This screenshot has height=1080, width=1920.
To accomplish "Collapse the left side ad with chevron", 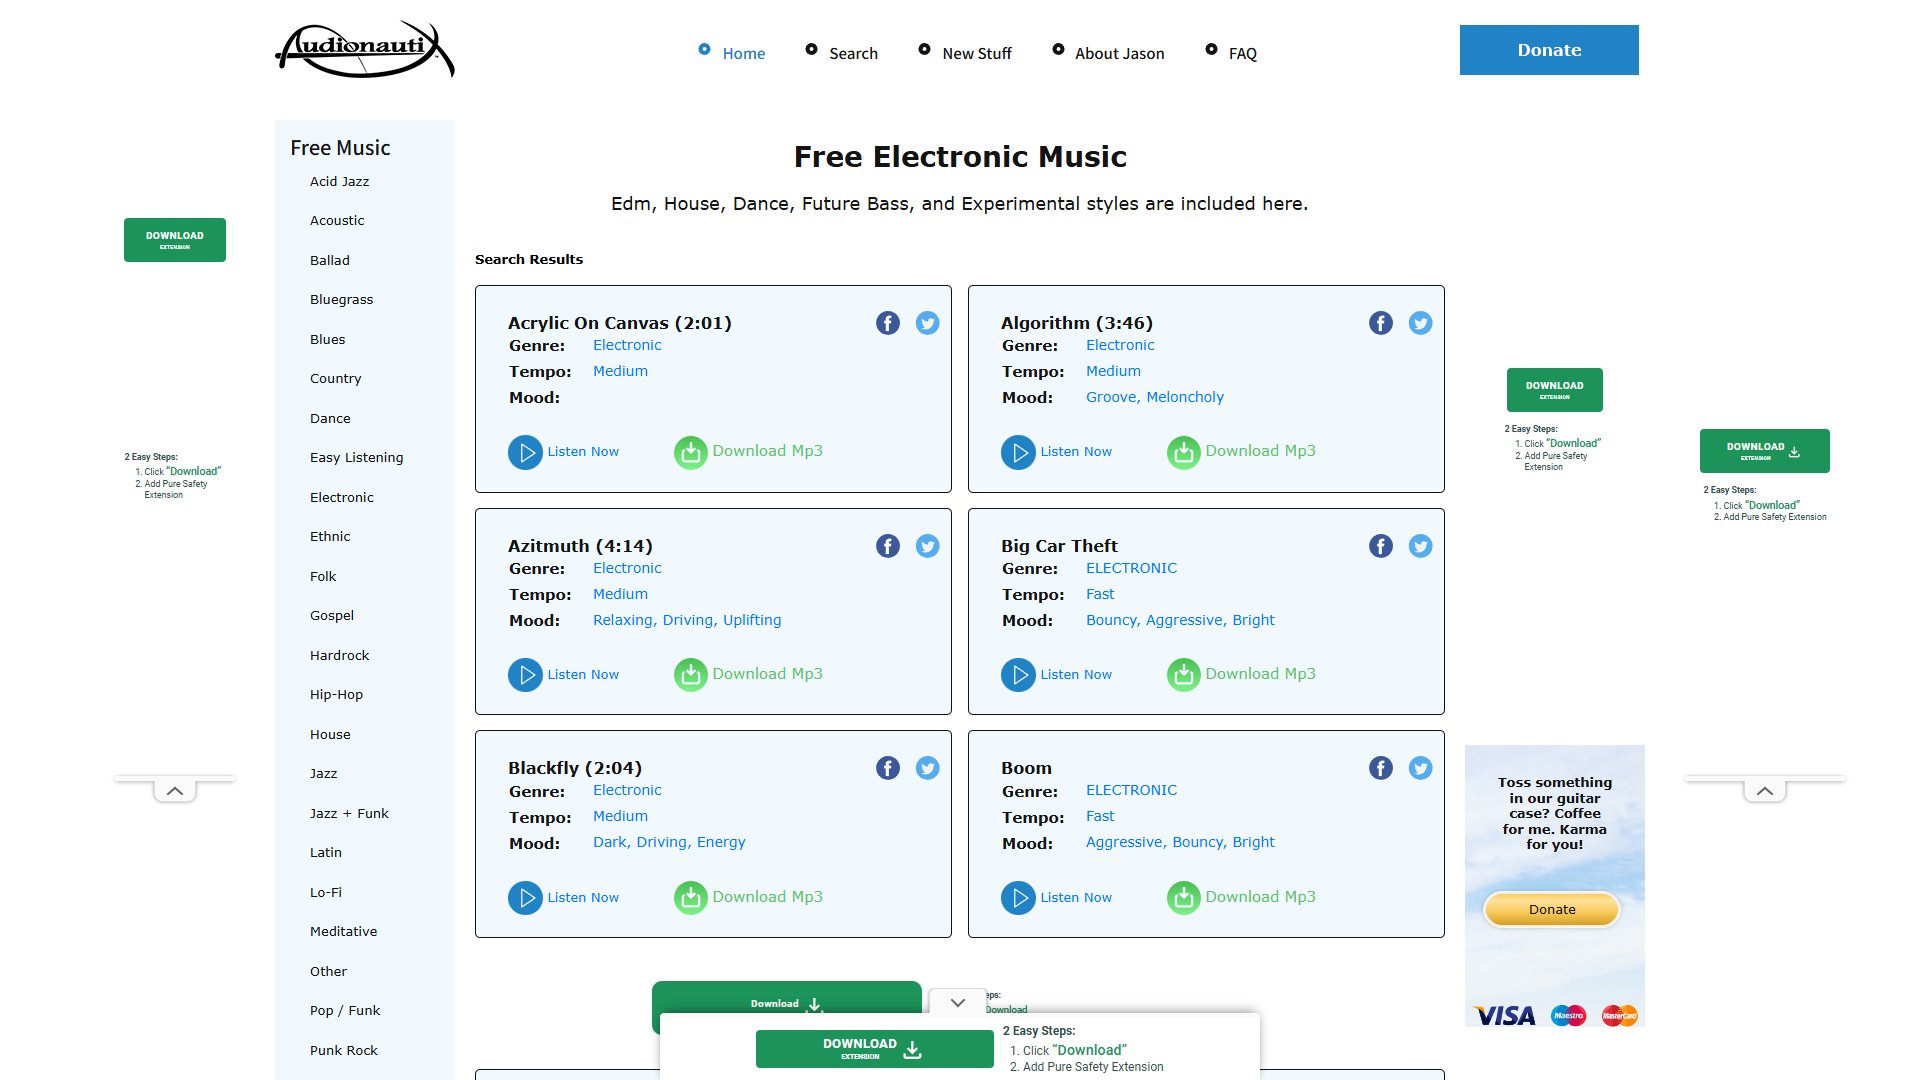I will click(x=175, y=791).
